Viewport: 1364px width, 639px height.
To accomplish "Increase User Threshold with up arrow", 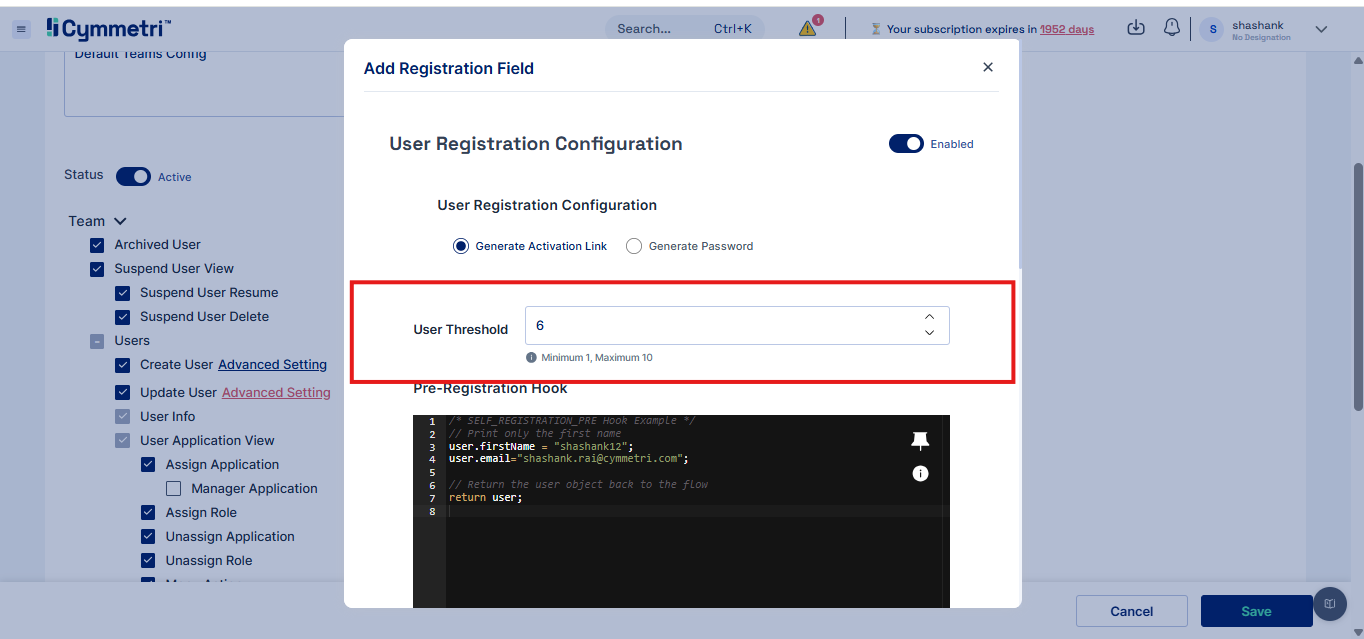I will coord(929,317).
